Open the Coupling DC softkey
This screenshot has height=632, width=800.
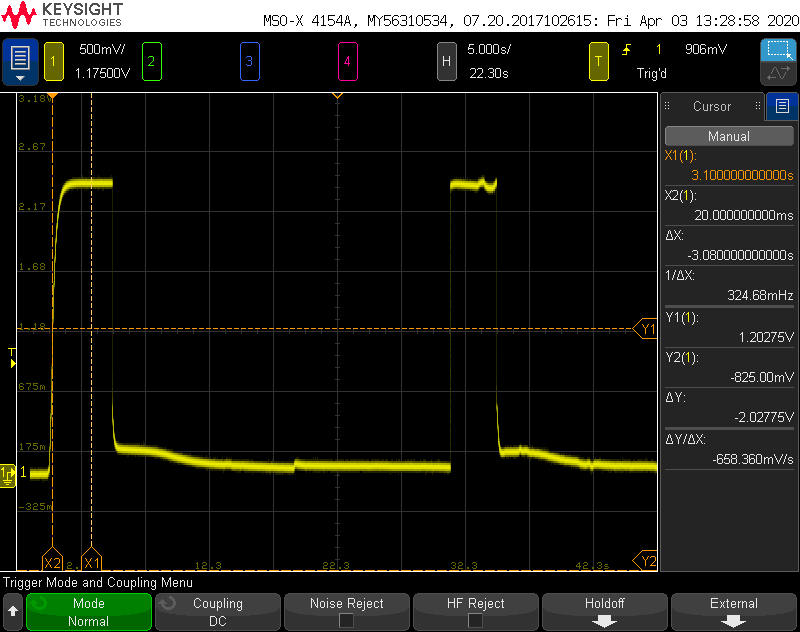[218, 612]
